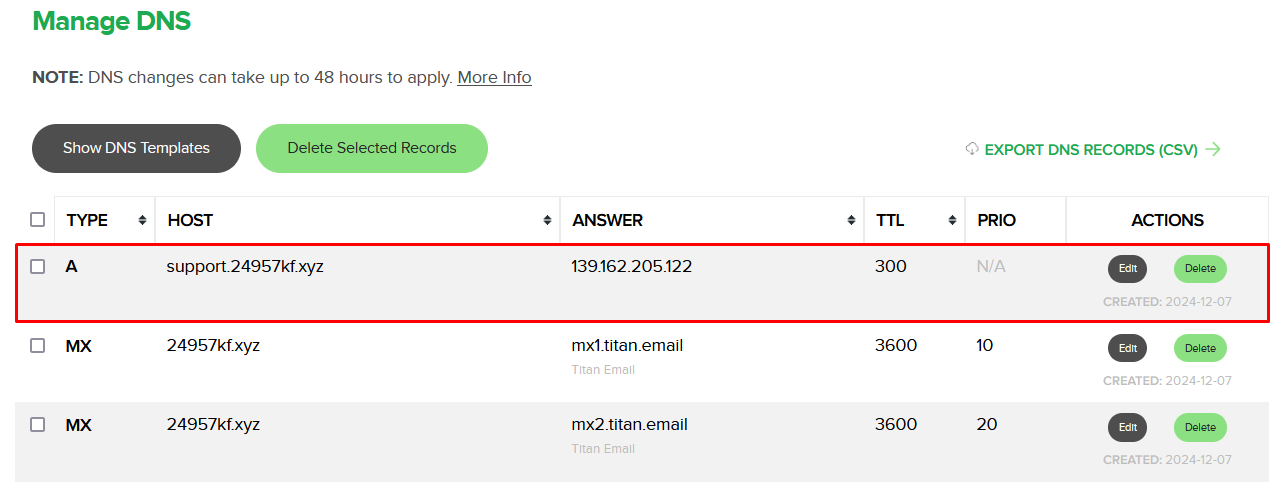The width and height of the screenshot is (1285, 490).
Task: Edit the A record for support.24957kf.xyz
Action: pos(1127,269)
